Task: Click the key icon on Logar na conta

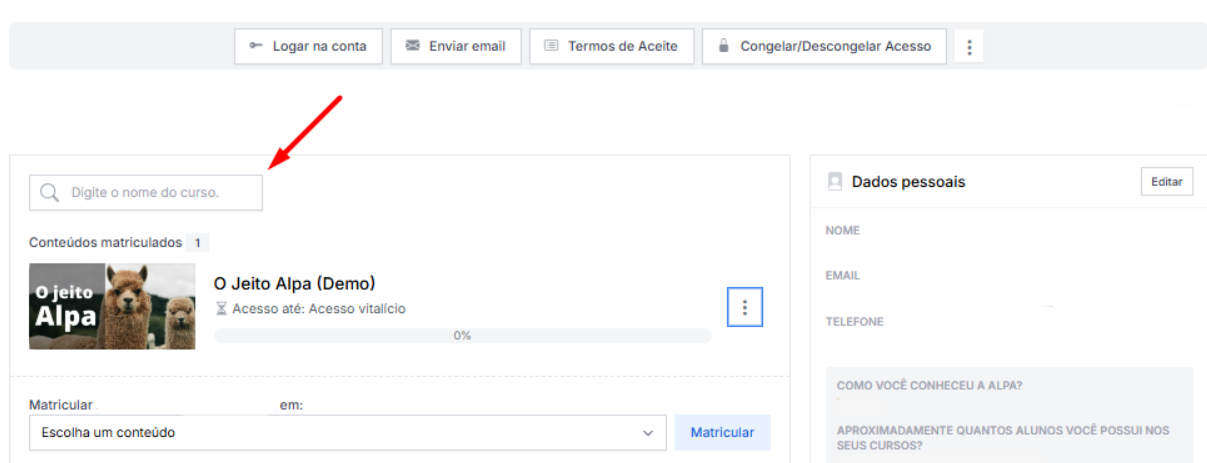Action: click(x=256, y=46)
